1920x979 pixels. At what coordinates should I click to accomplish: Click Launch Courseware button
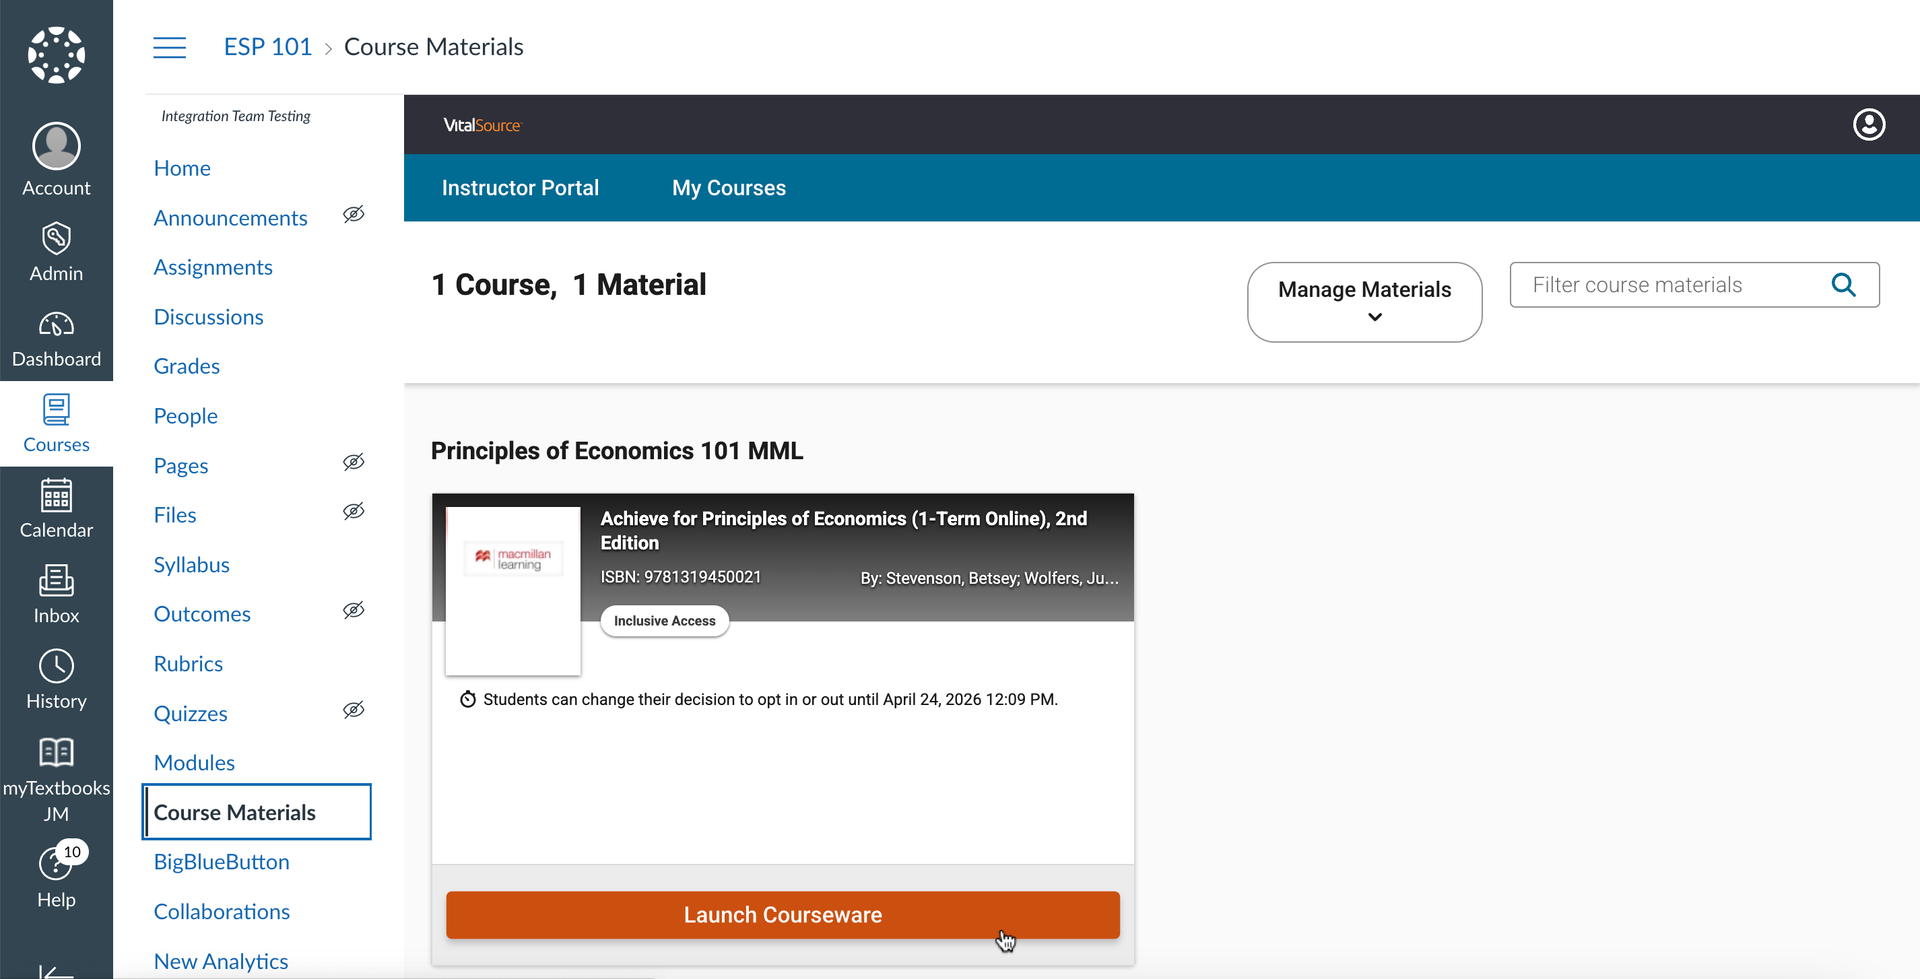point(783,915)
